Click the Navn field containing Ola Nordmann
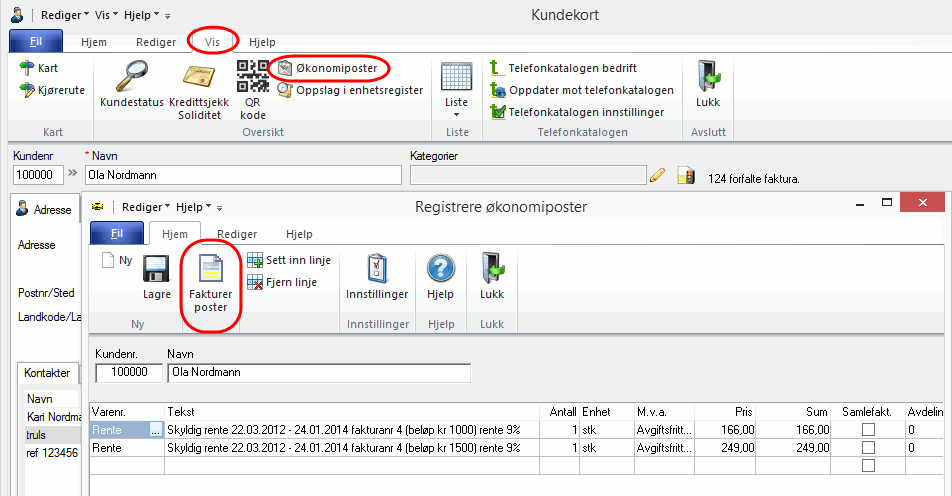Screen dimensions: 952x496 (244, 176)
